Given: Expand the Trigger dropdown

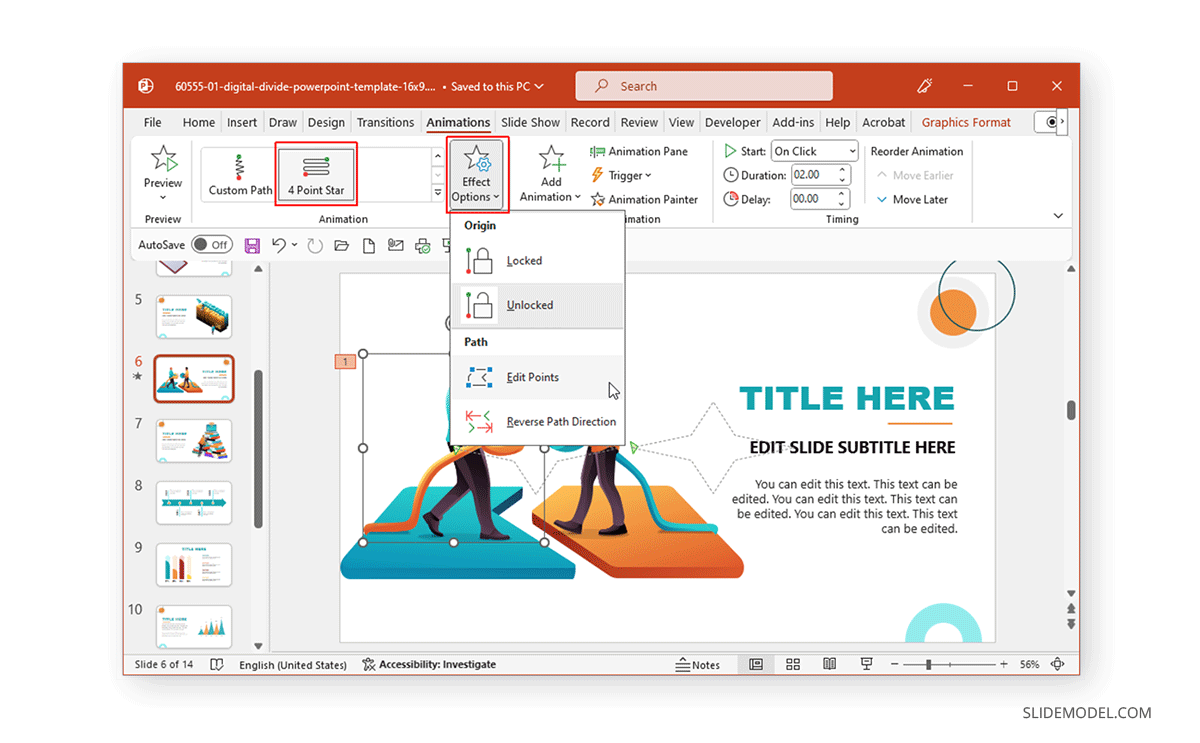Looking at the screenshot, I should coord(621,175).
